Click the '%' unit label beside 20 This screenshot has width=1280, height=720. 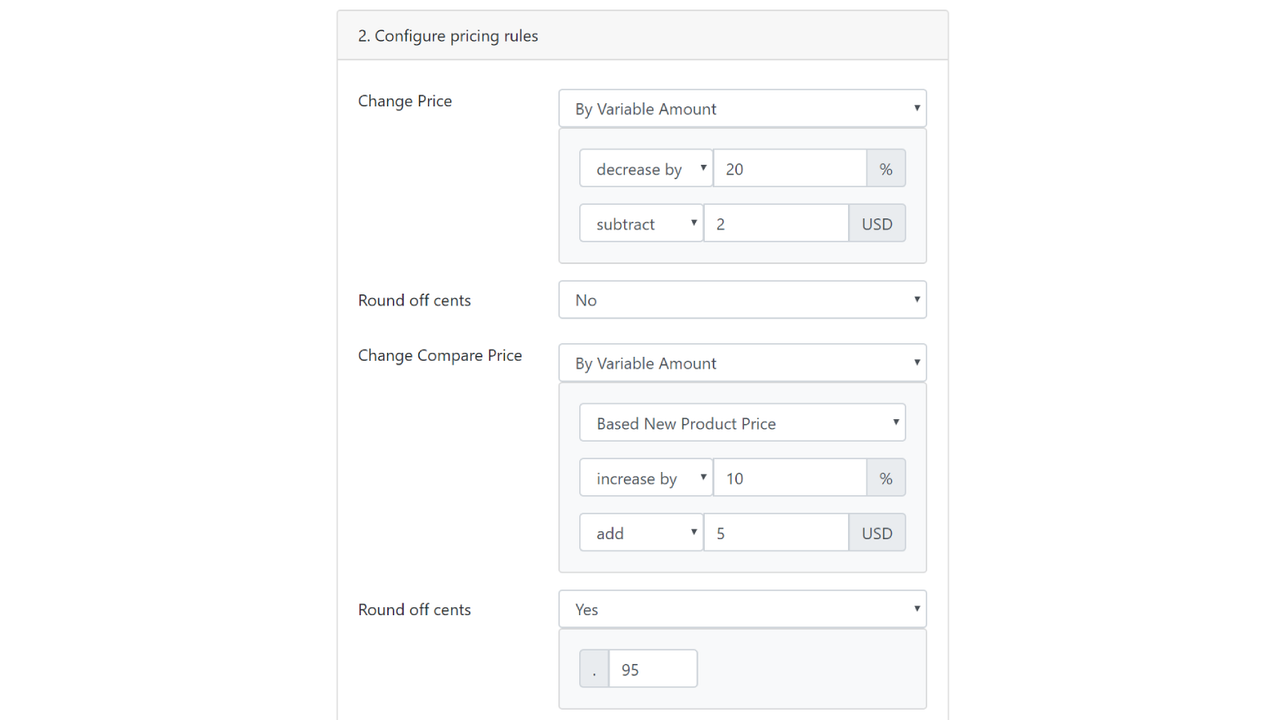pos(885,168)
